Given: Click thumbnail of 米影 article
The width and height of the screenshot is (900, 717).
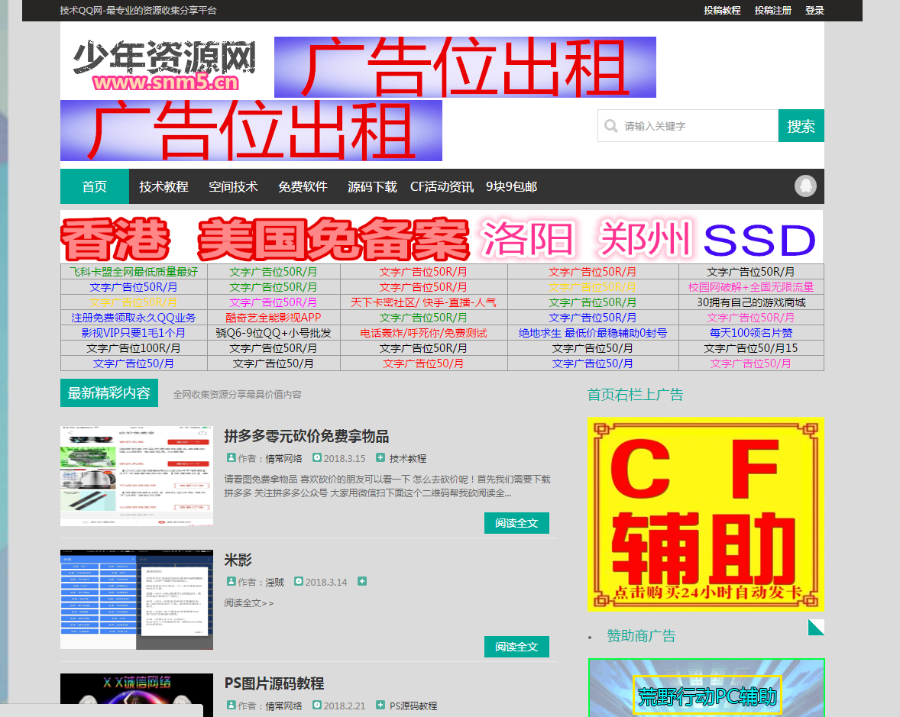Looking at the screenshot, I should click(x=137, y=599).
